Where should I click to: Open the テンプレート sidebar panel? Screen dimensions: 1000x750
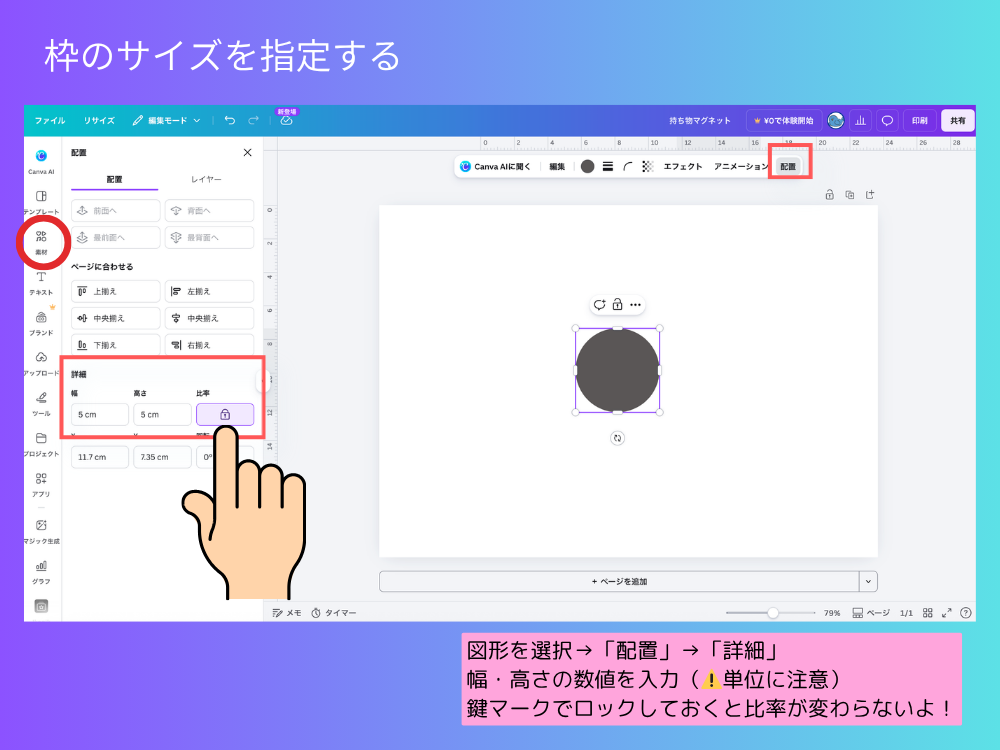(41, 202)
